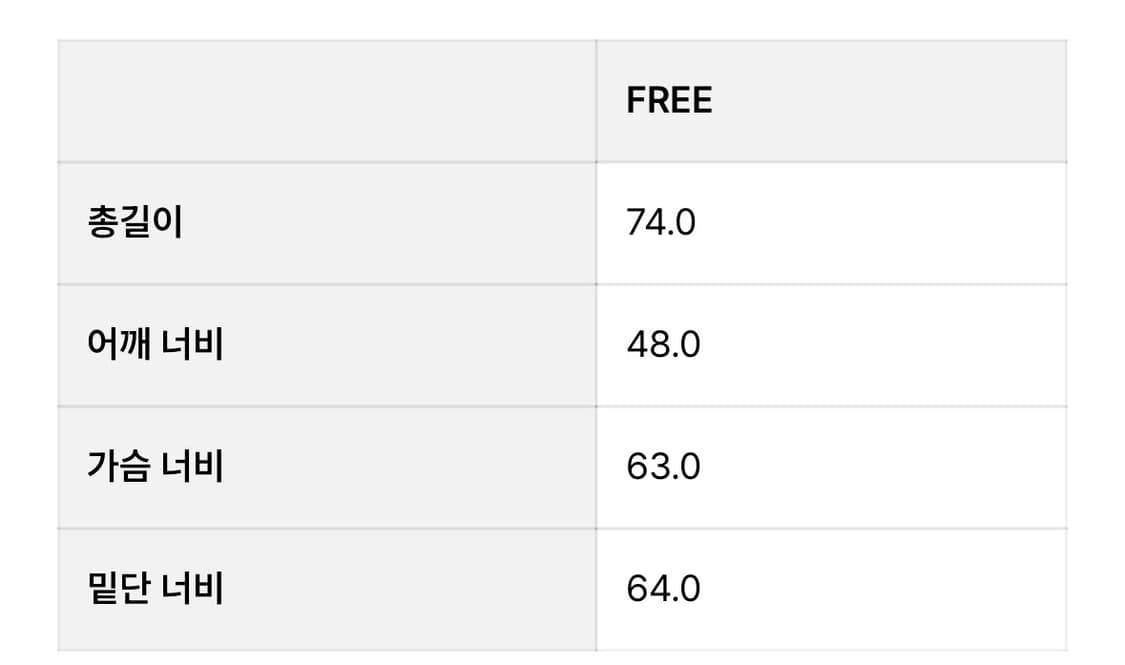Screen dimensions: 1125x665
Task: Click the column divider next to 48.0
Action: click(596, 345)
